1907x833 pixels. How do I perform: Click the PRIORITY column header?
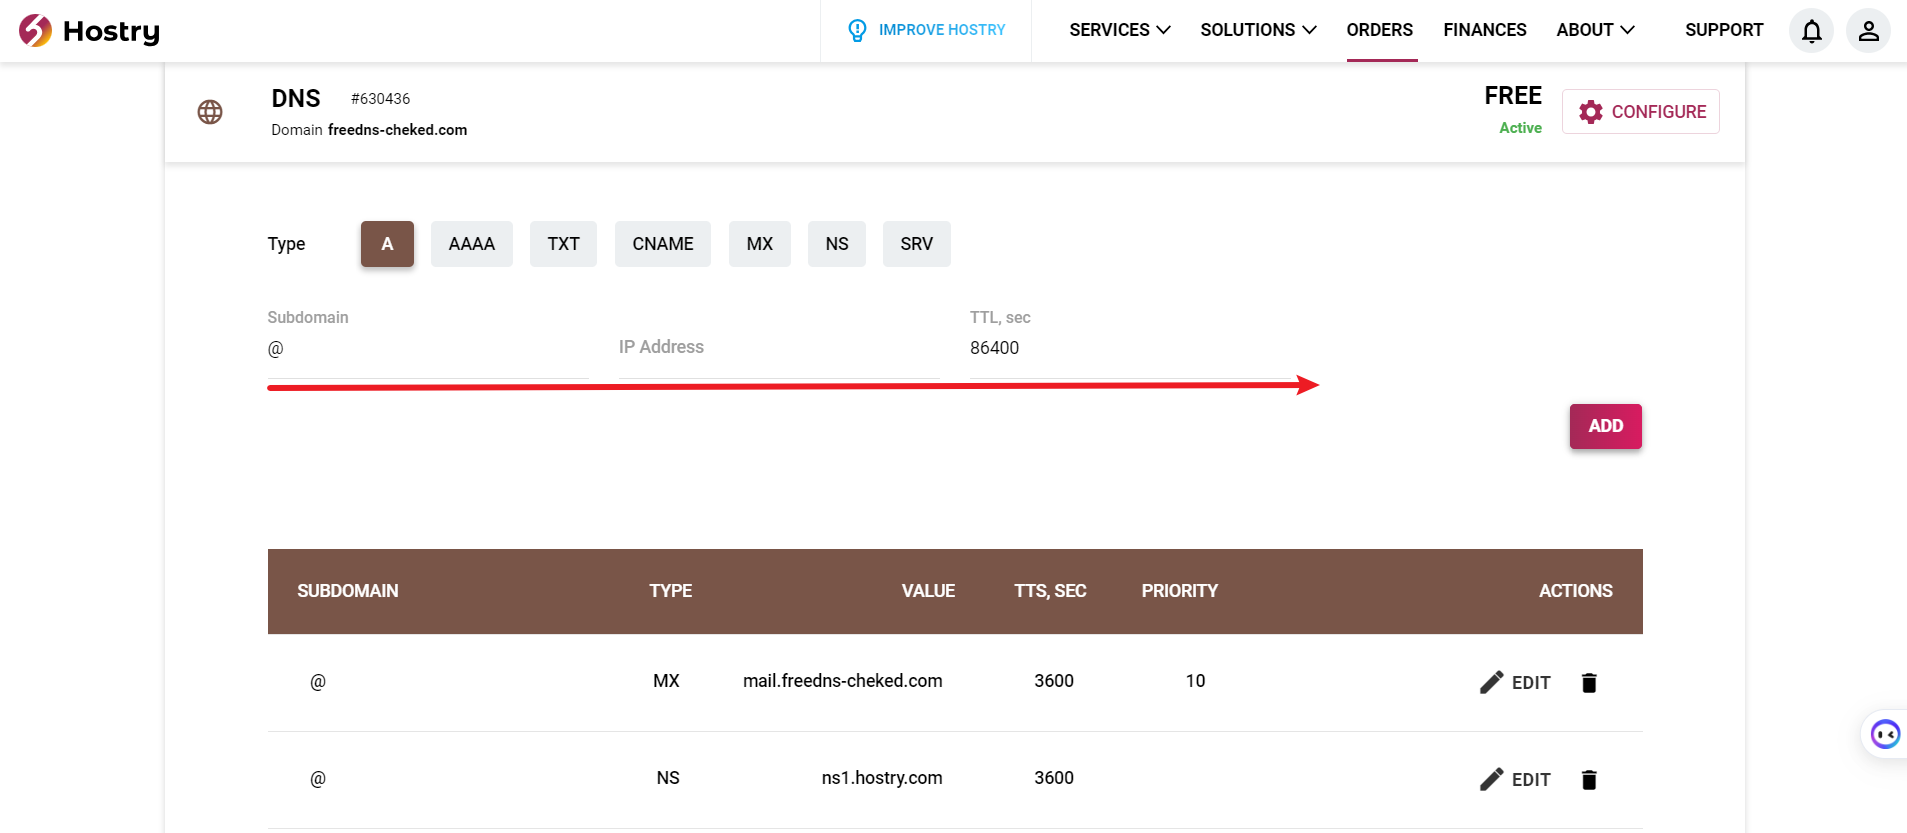[1180, 591]
